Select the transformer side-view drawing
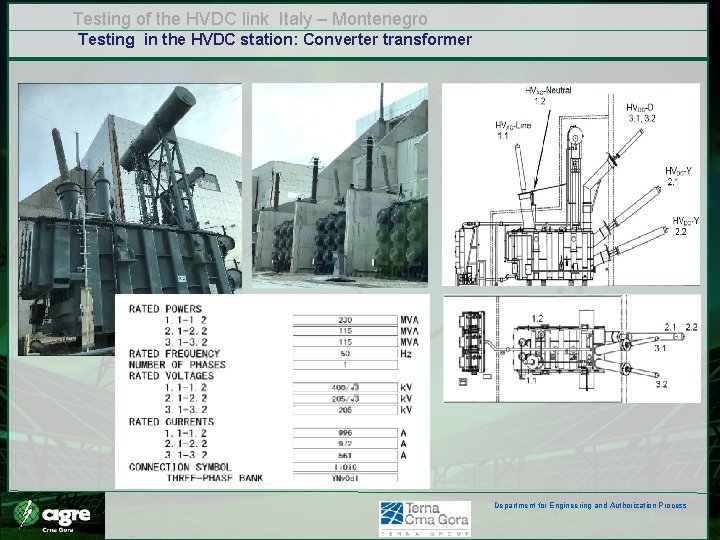720x540 pixels. coord(571,185)
